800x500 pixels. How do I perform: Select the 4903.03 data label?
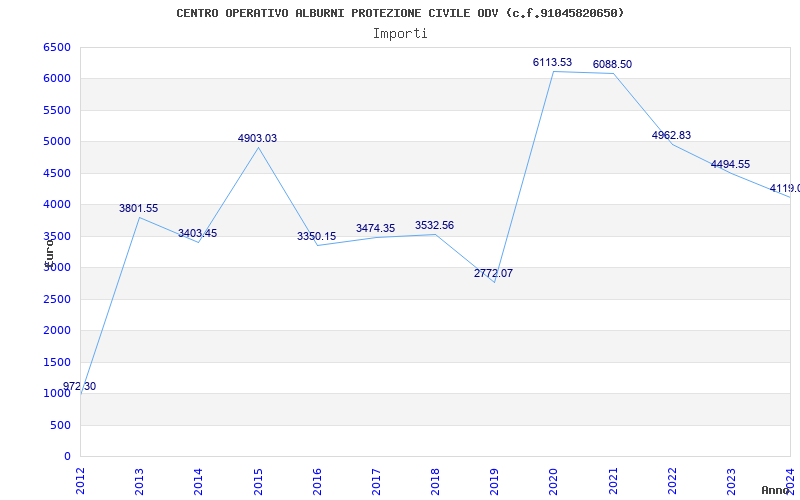coord(257,138)
